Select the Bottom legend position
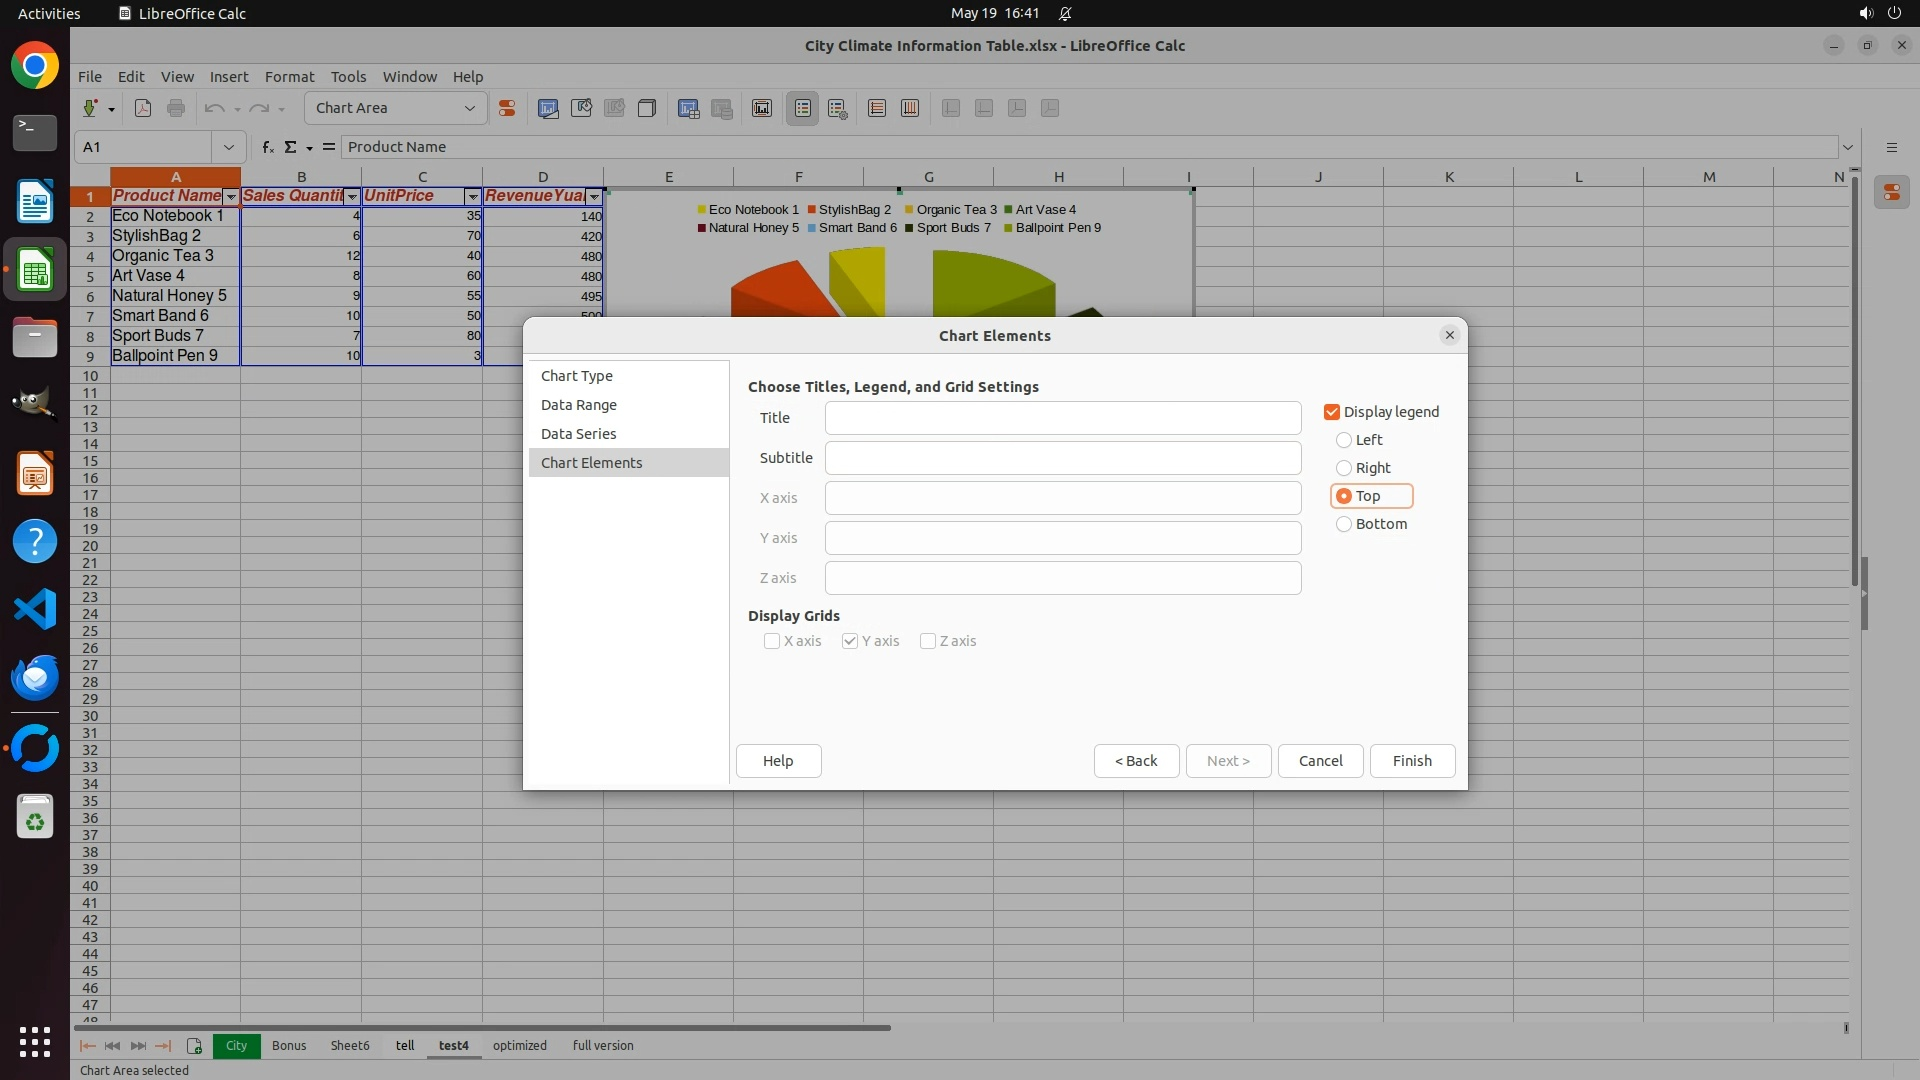This screenshot has width=1920, height=1080. pyautogui.click(x=1344, y=524)
